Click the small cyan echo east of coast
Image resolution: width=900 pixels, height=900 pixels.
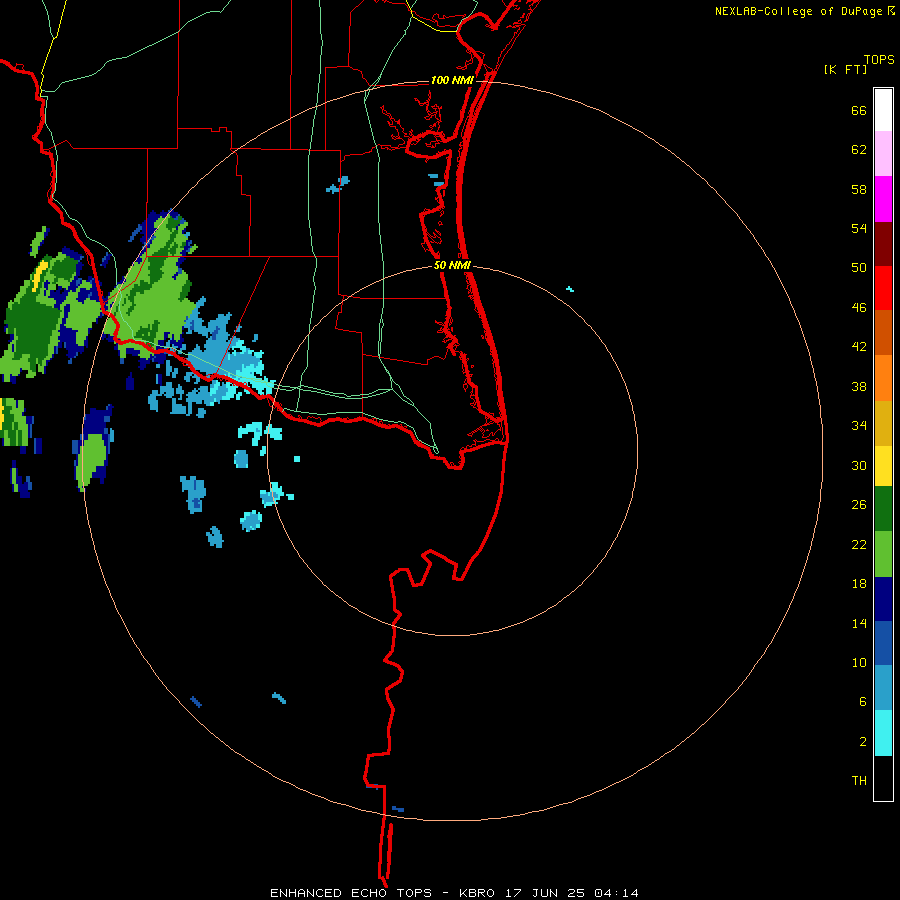click(x=570, y=289)
